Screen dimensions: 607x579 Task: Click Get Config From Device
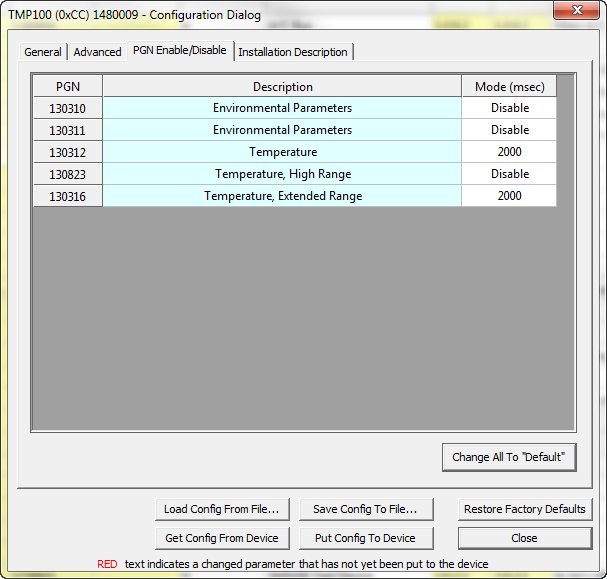click(x=222, y=538)
